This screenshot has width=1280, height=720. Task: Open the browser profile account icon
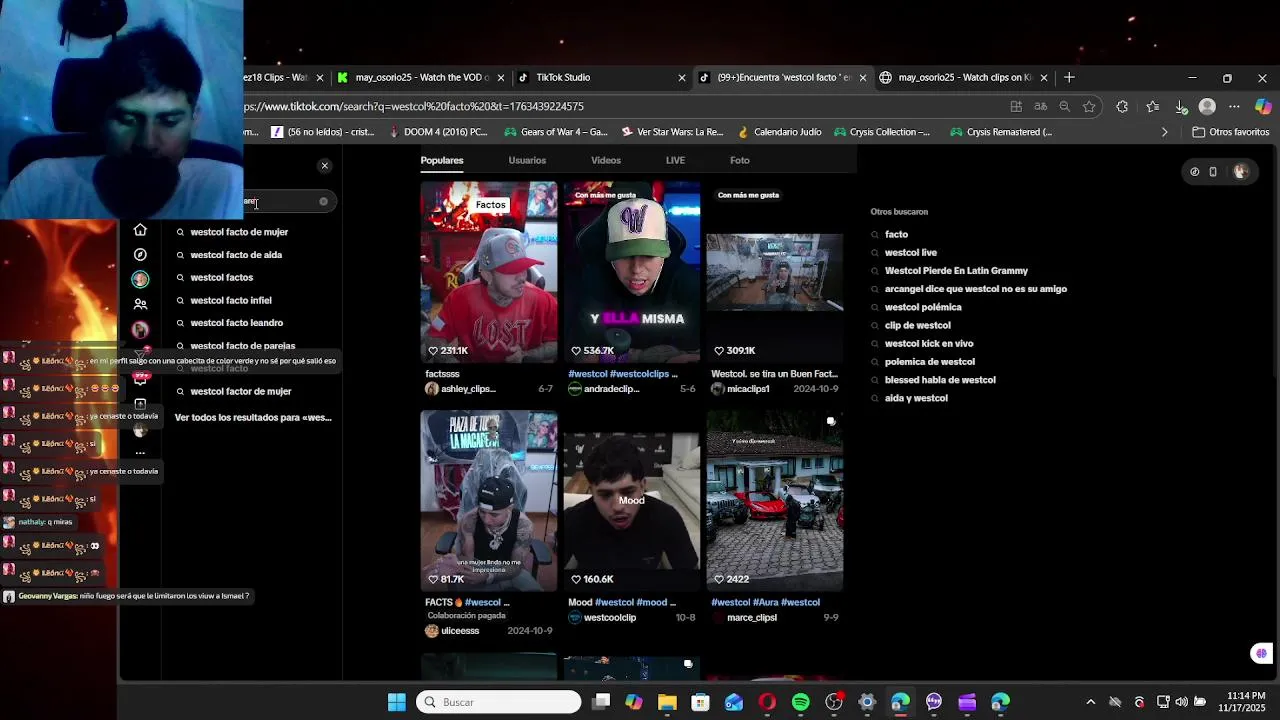click(1207, 107)
